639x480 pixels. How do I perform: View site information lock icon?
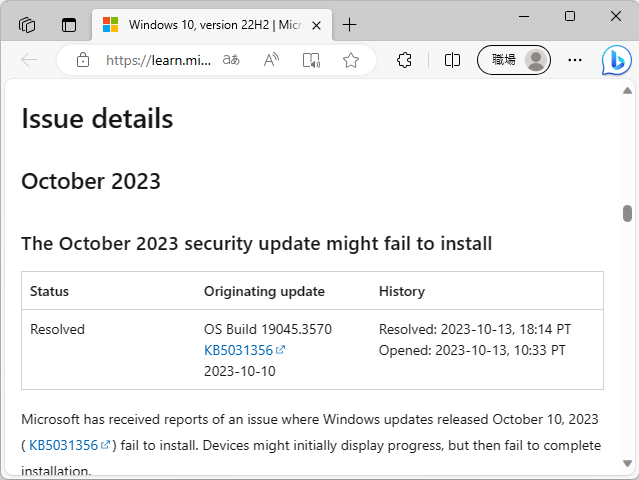click(x=83, y=60)
